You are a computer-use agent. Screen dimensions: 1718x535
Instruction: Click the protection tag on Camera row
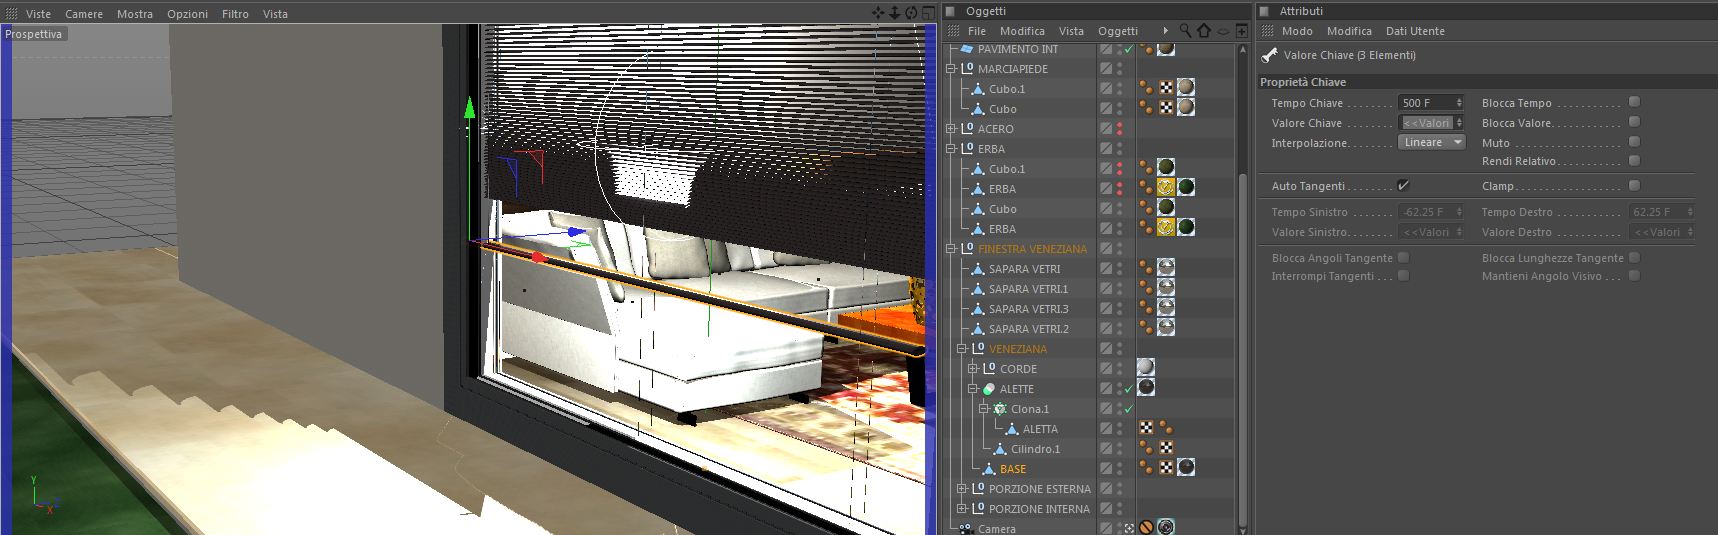[x=1146, y=527]
